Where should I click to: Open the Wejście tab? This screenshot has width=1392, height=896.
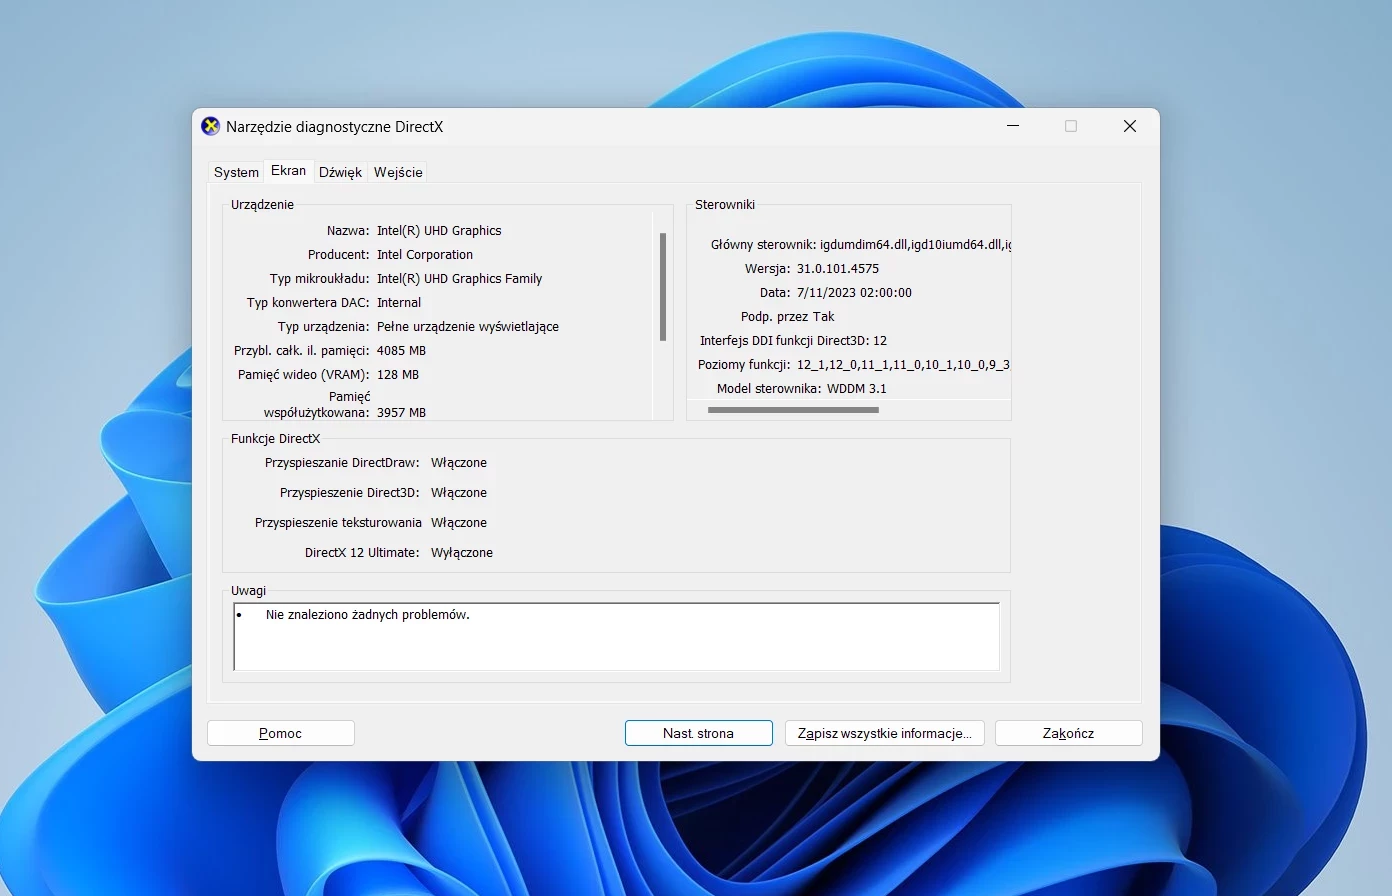(398, 172)
